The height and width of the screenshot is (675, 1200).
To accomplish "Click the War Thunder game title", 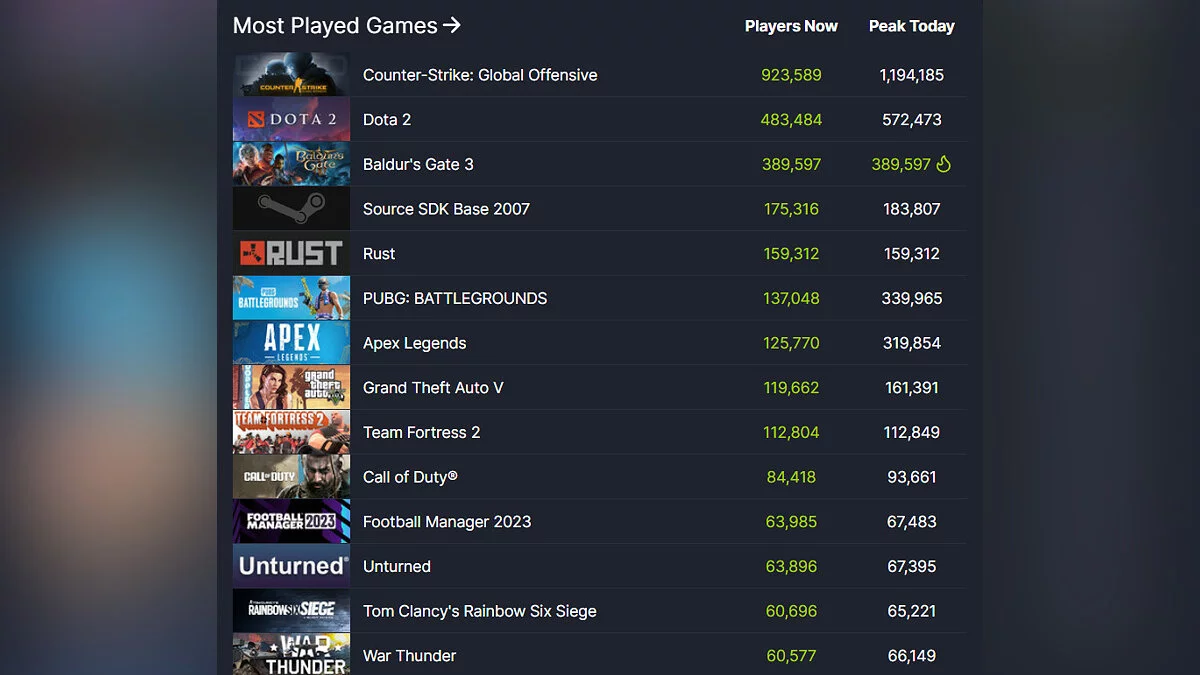I will coord(409,656).
